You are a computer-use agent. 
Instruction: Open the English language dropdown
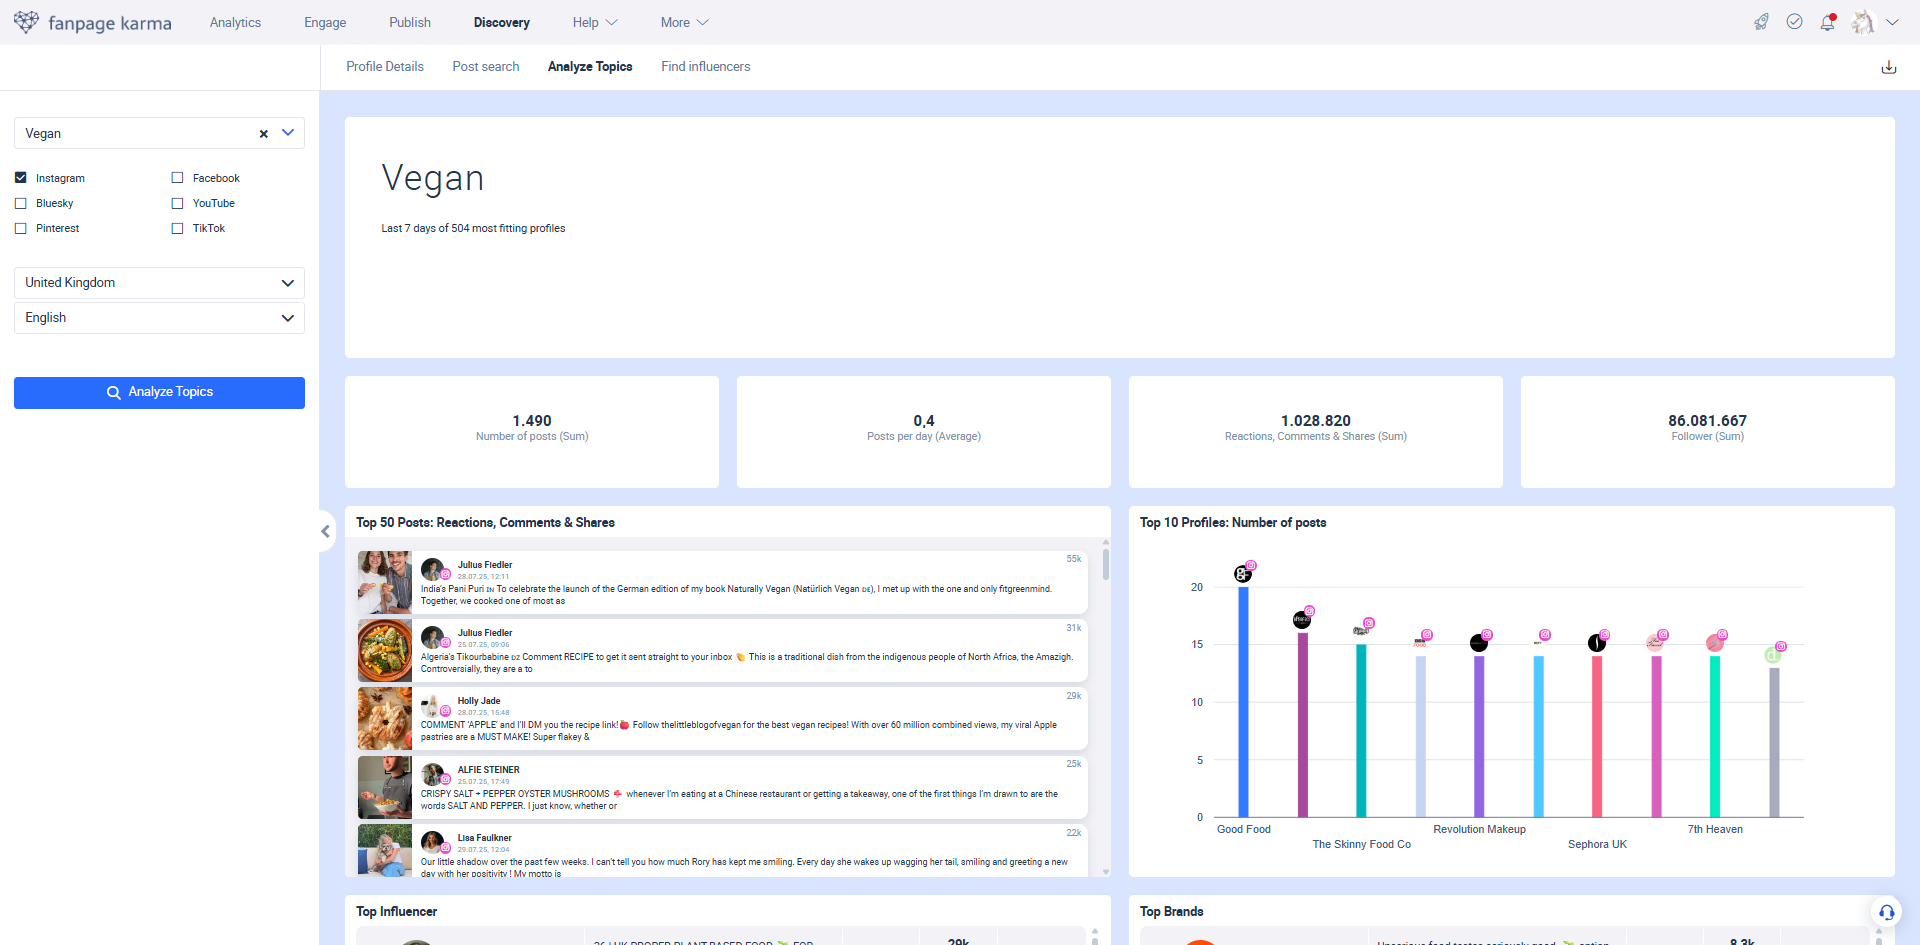tap(159, 318)
